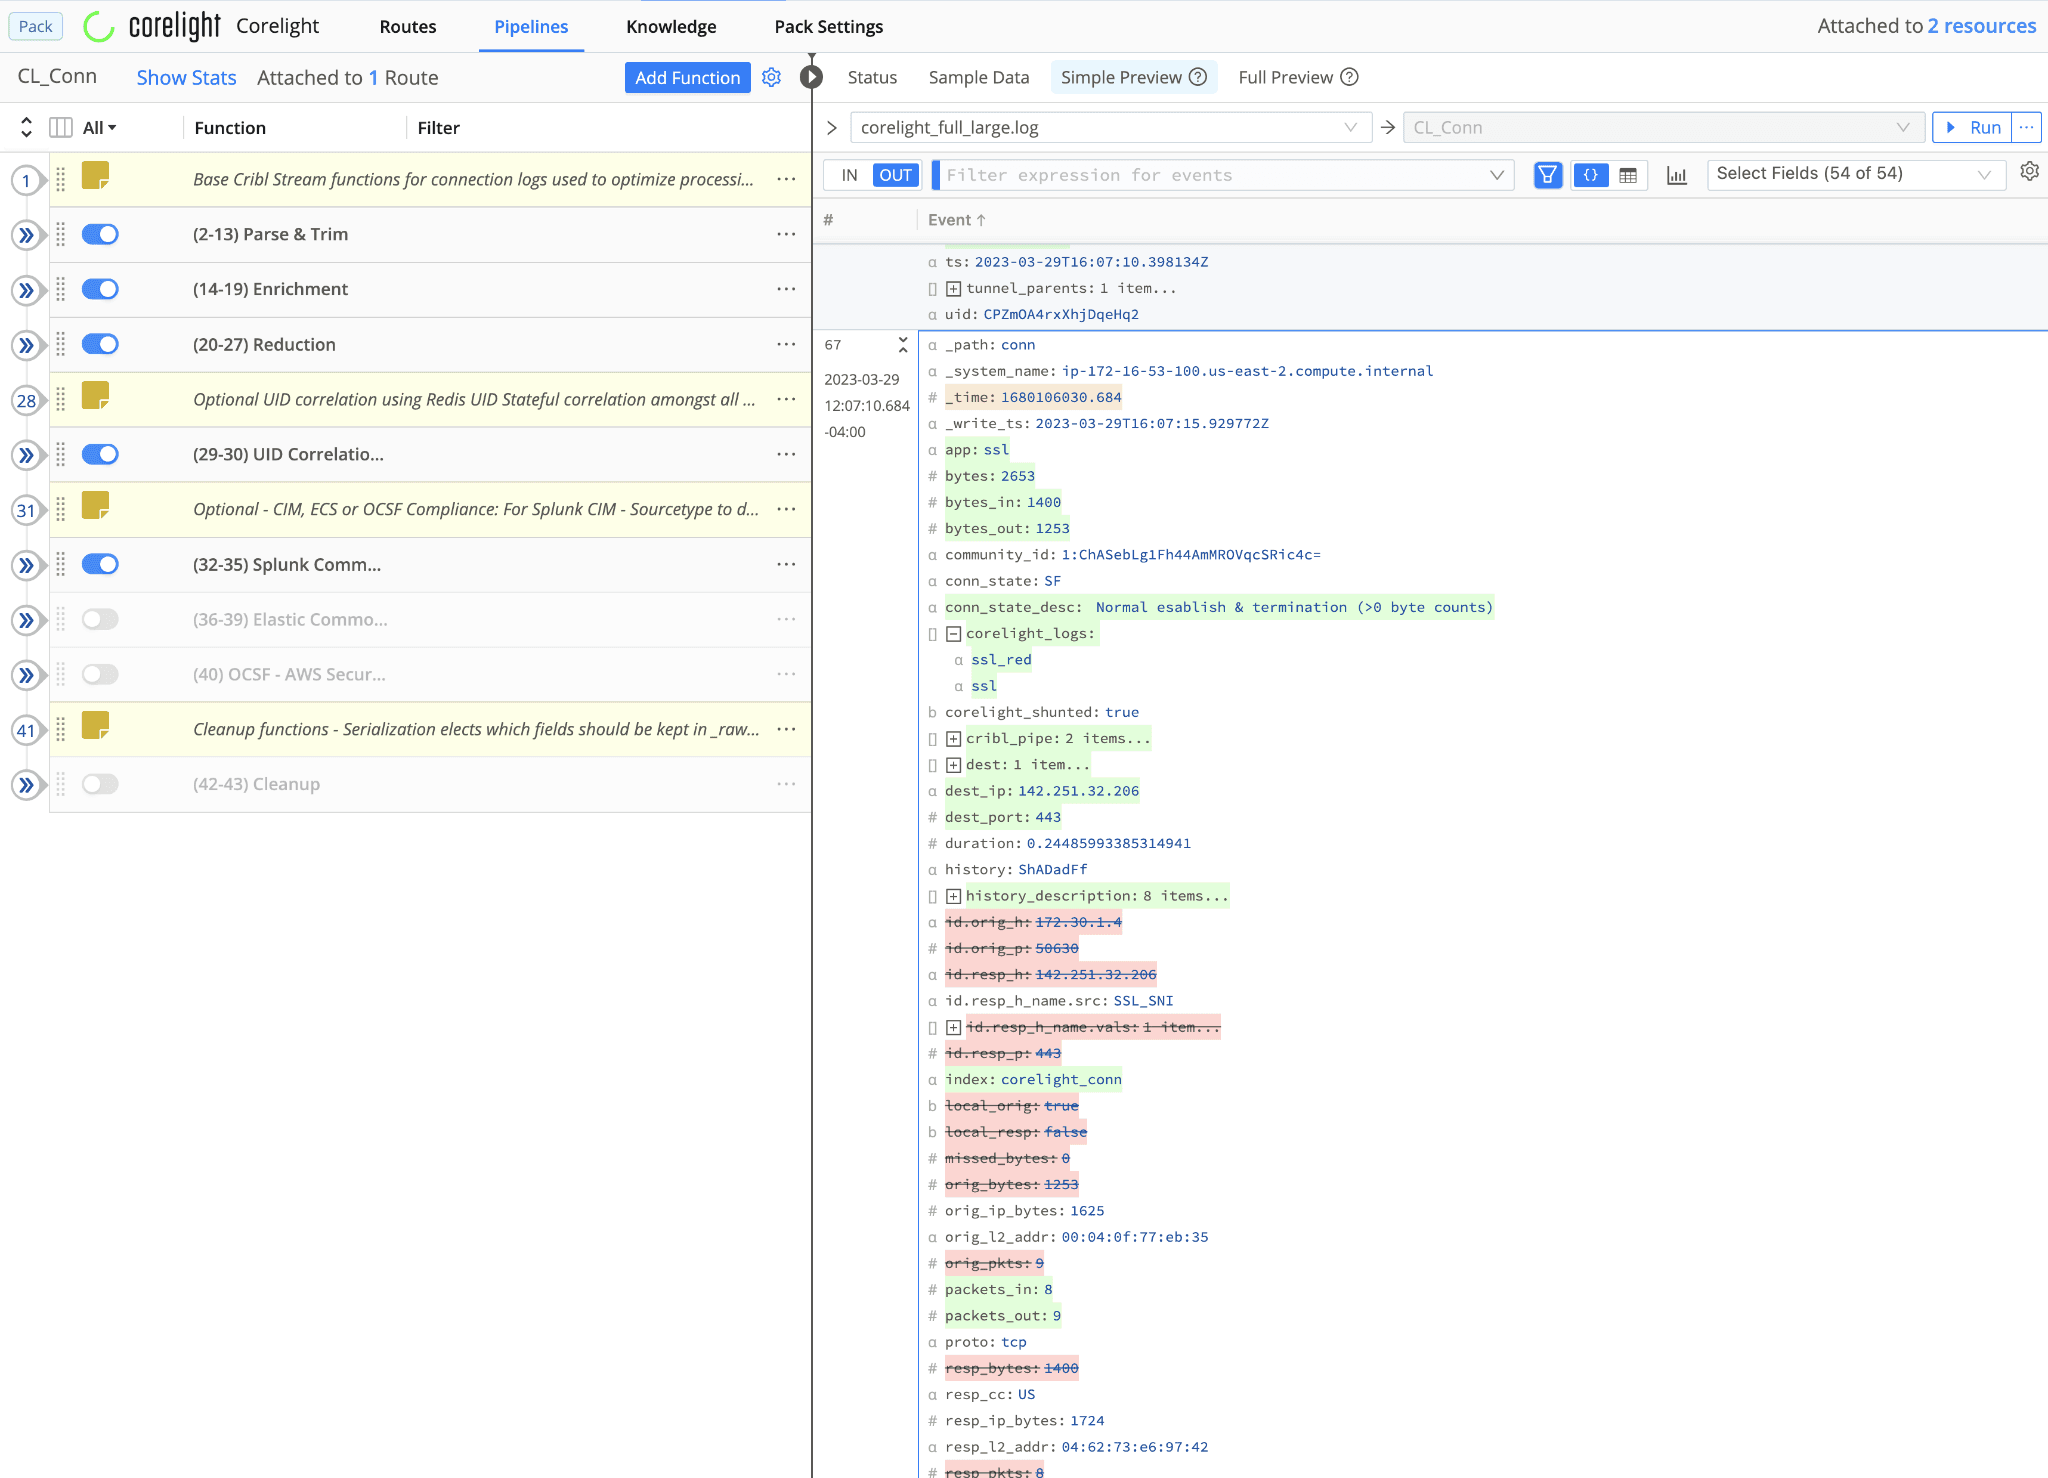
Task: Disable the (20-27) Reduction group
Action: point(100,344)
